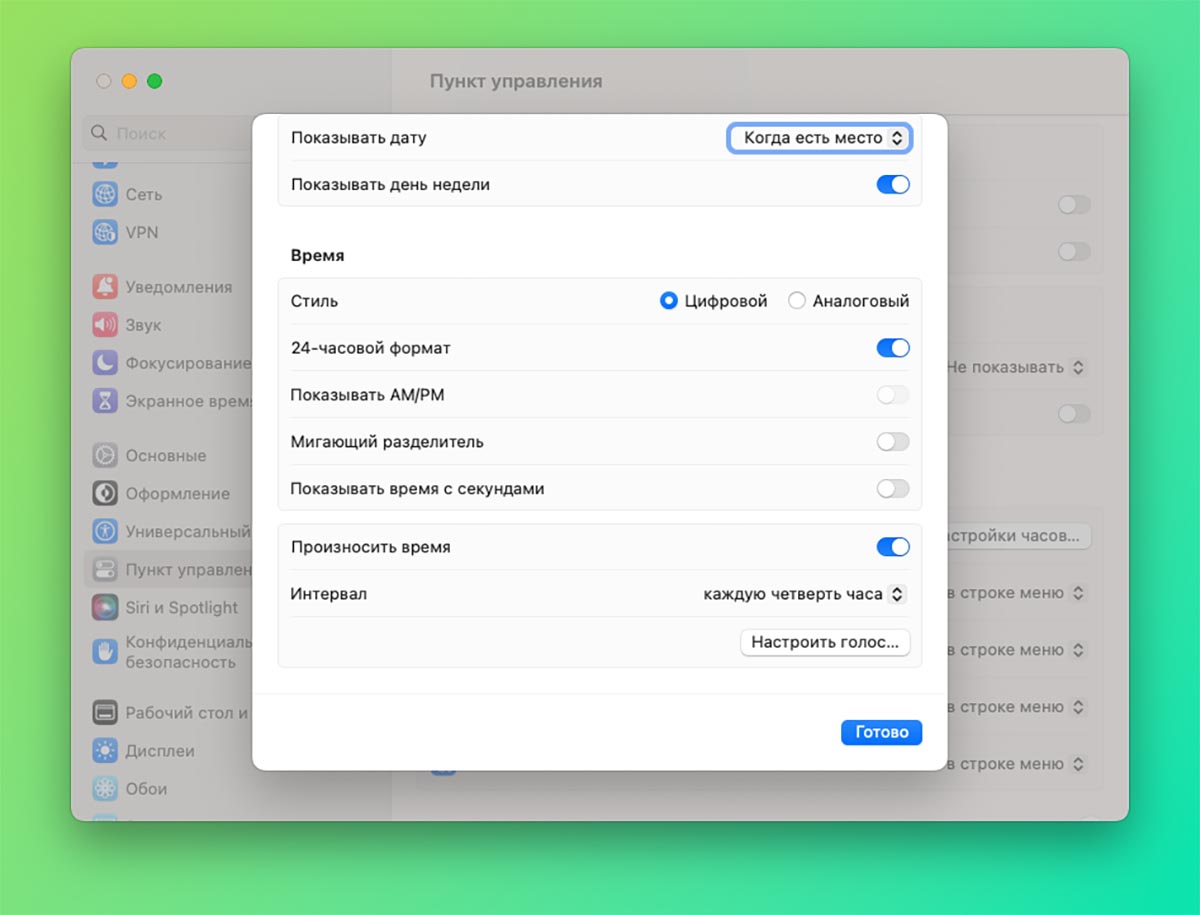Screen dimensions: 1200x915
Task: Open the Wallpaper (Обои) flower icon
Action: 105,789
